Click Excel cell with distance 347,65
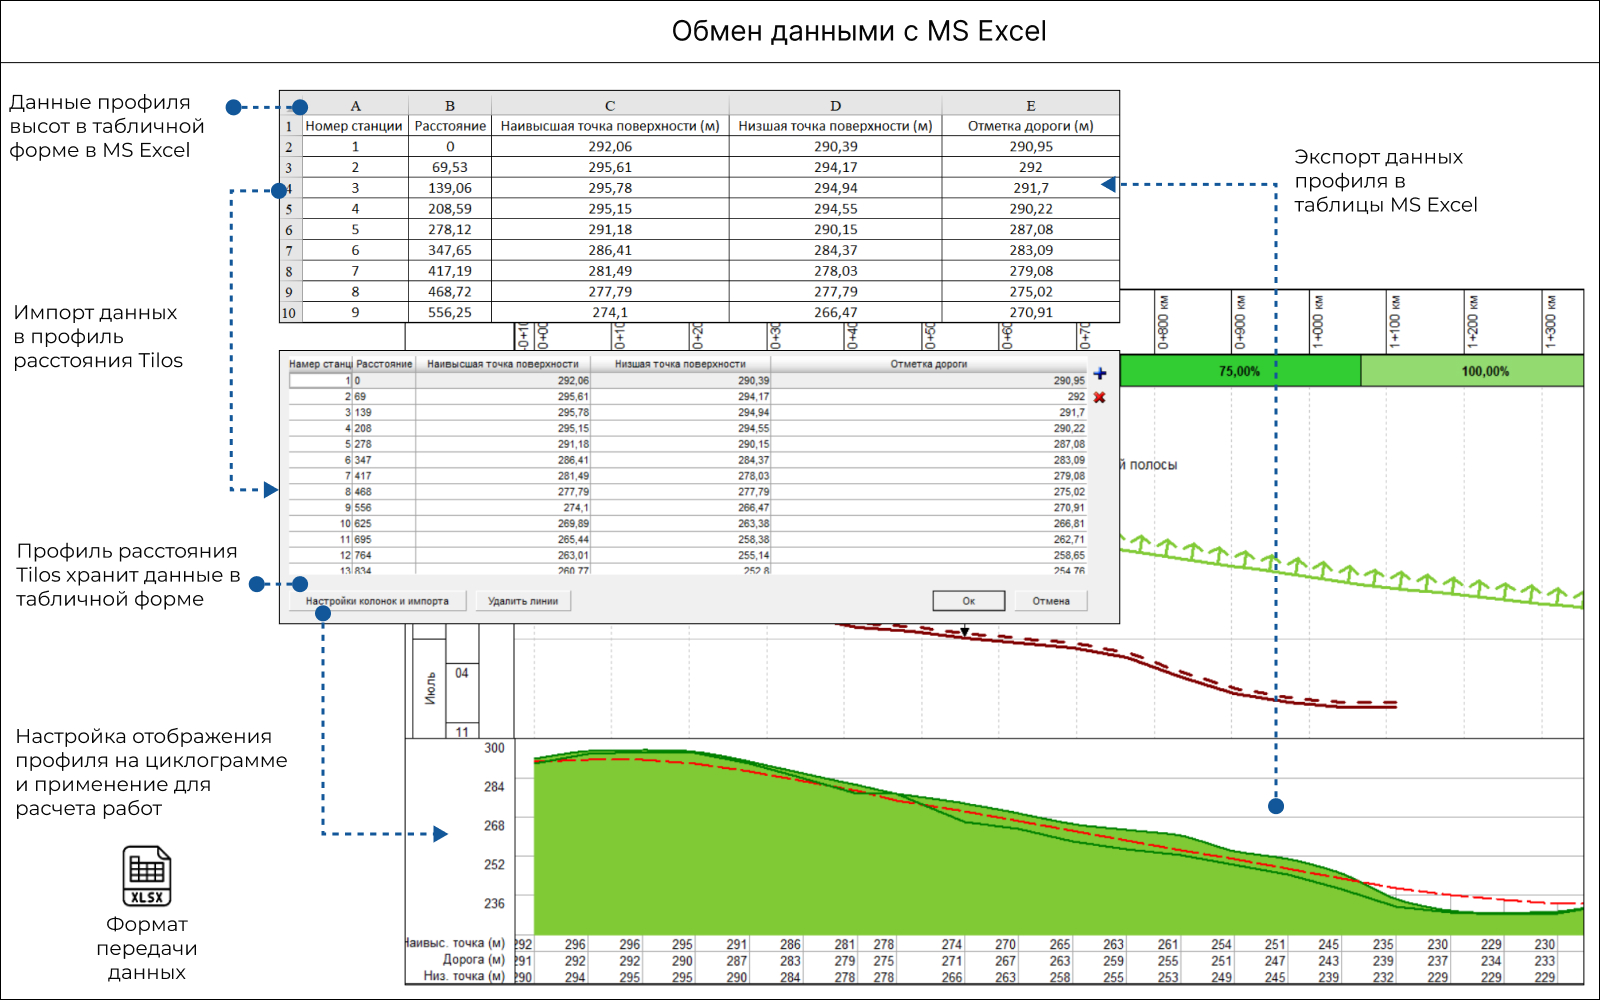 [450, 250]
